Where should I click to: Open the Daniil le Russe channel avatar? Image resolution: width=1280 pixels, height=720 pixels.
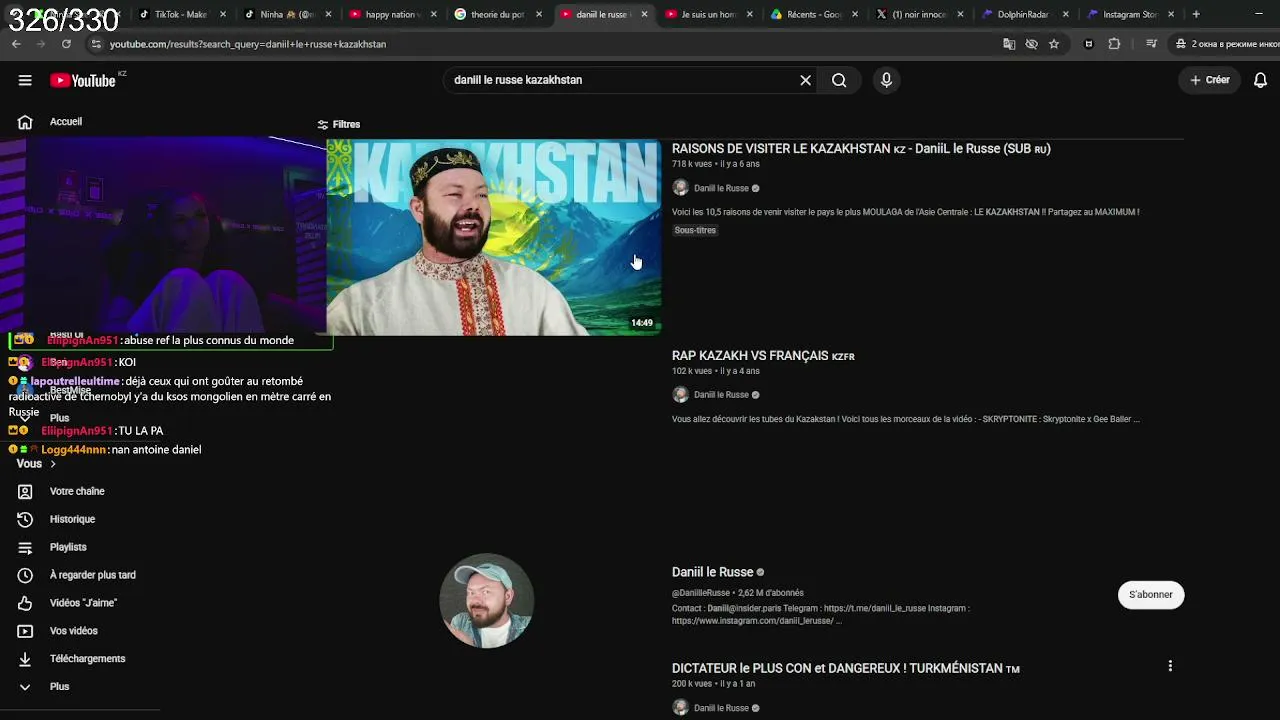487,600
